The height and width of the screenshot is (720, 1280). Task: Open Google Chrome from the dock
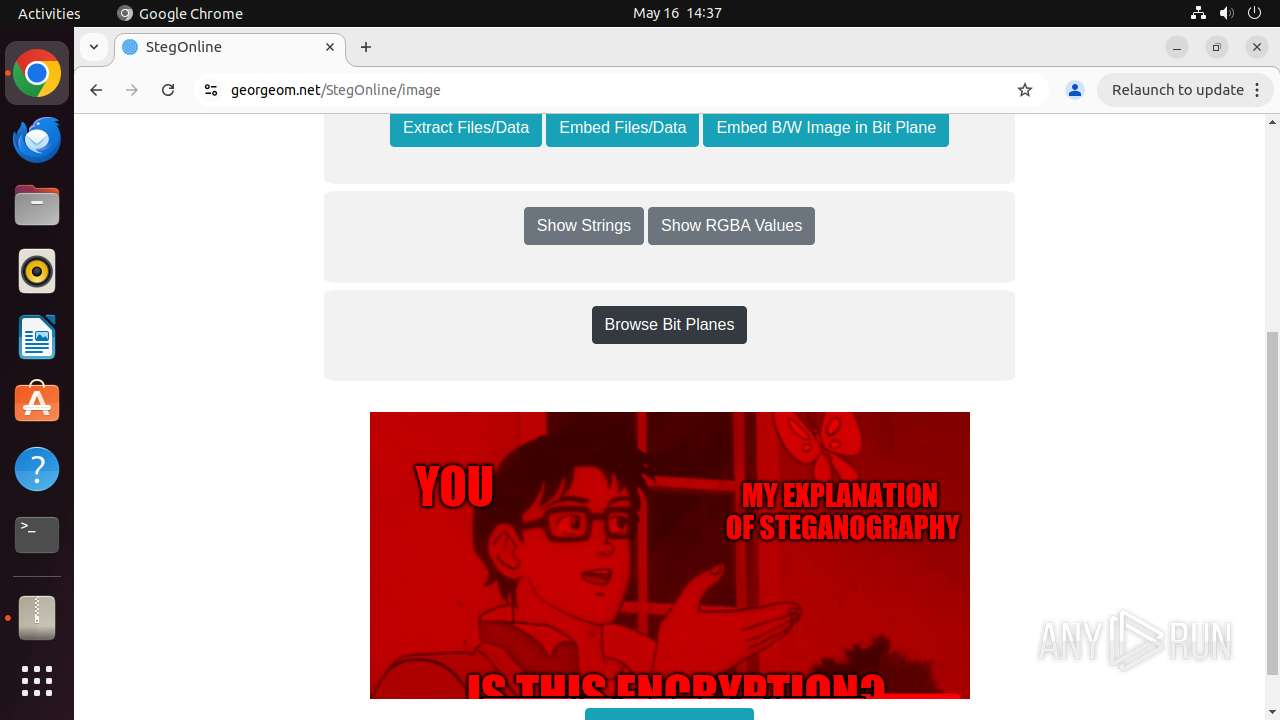click(x=37, y=74)
